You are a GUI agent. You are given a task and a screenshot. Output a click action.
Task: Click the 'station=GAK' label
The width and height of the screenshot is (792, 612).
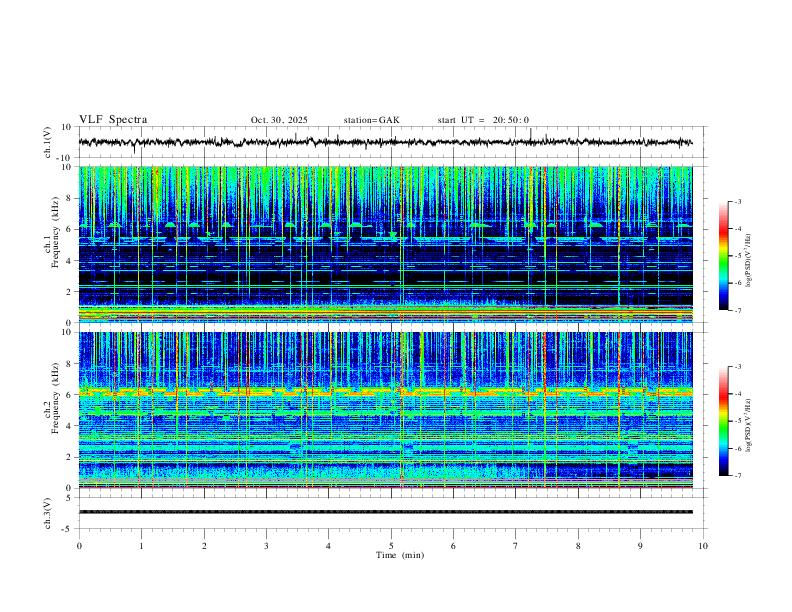371,120
